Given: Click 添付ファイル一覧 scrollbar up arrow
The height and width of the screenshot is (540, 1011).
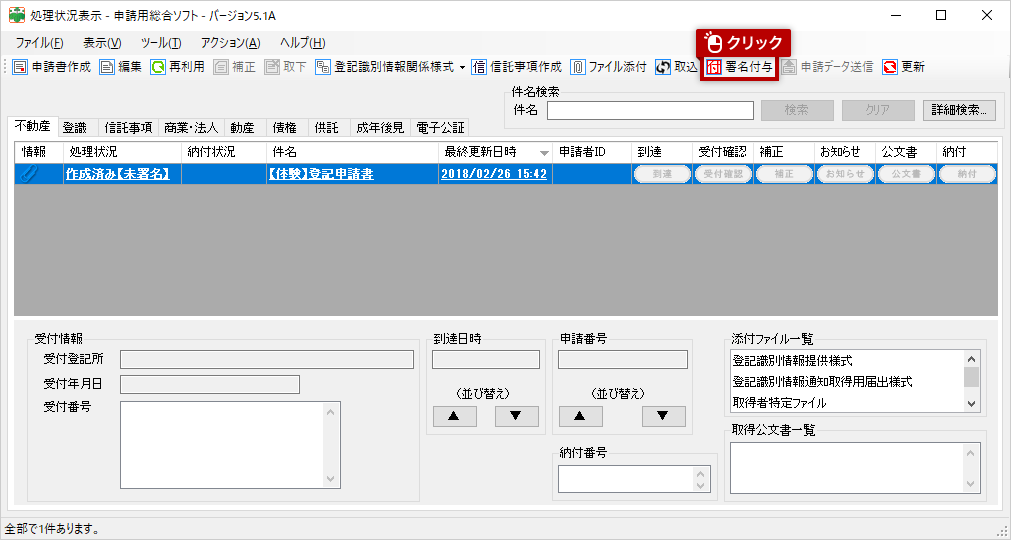Looking at the screenshot, I should (972, 359).
